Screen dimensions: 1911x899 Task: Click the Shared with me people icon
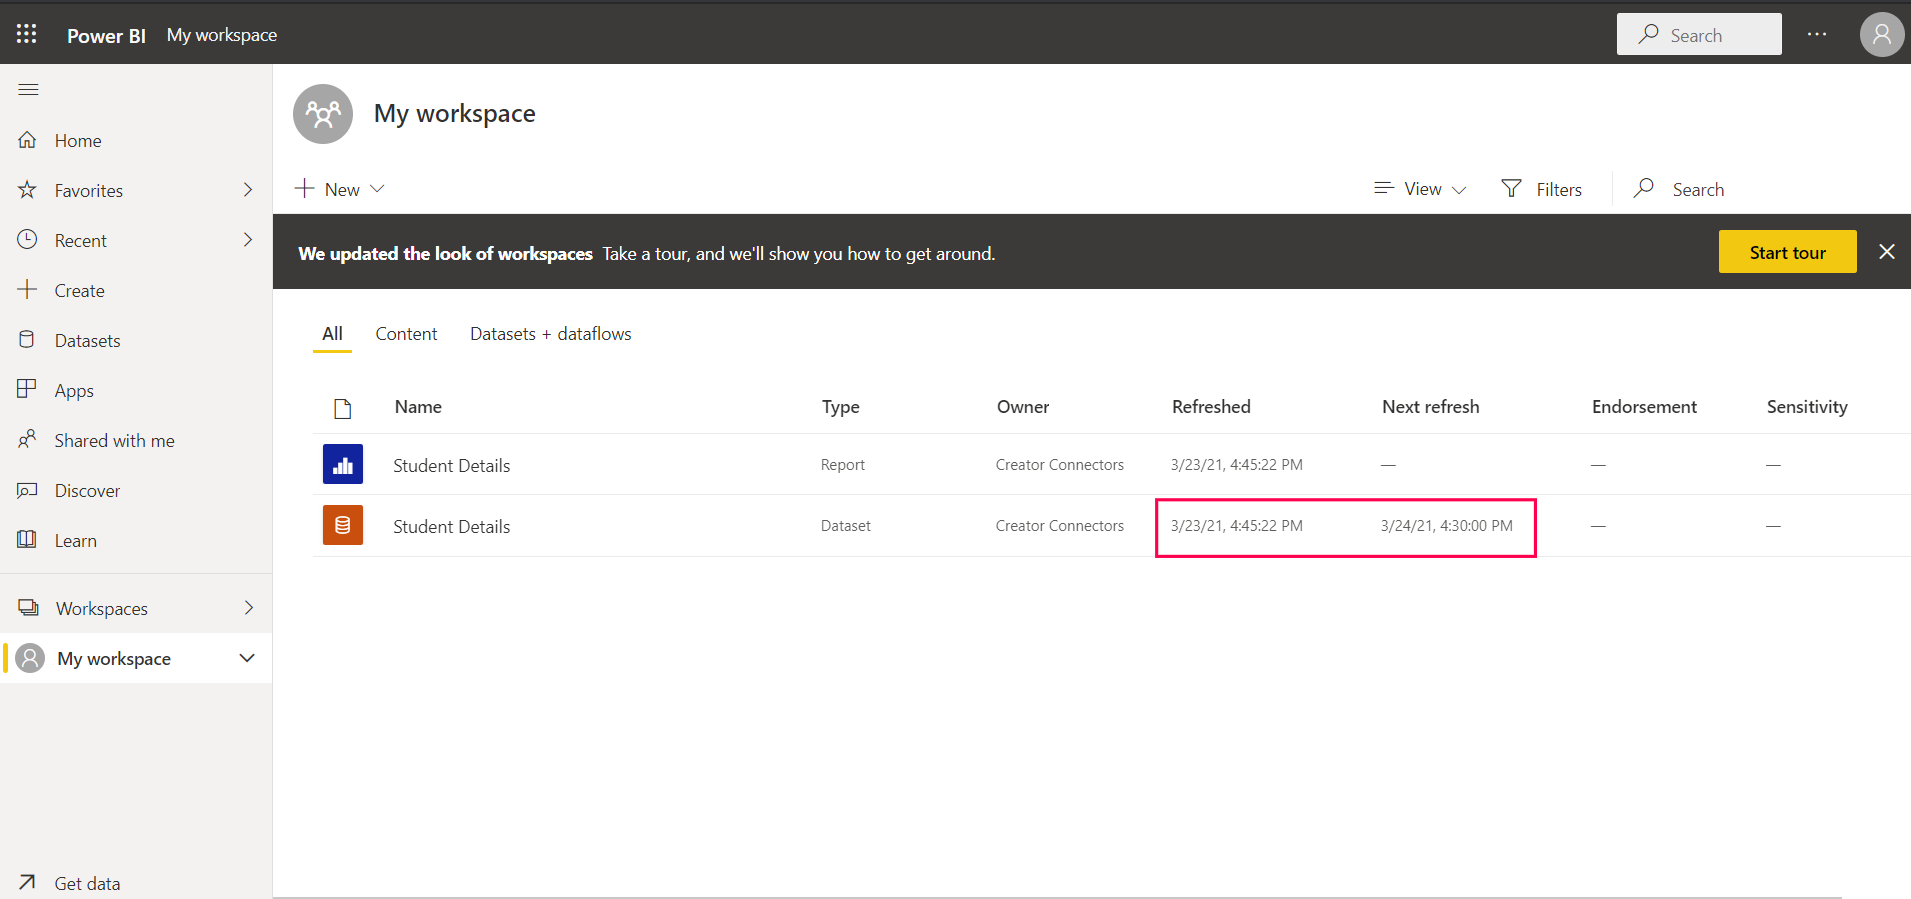(x=28, y=440)
